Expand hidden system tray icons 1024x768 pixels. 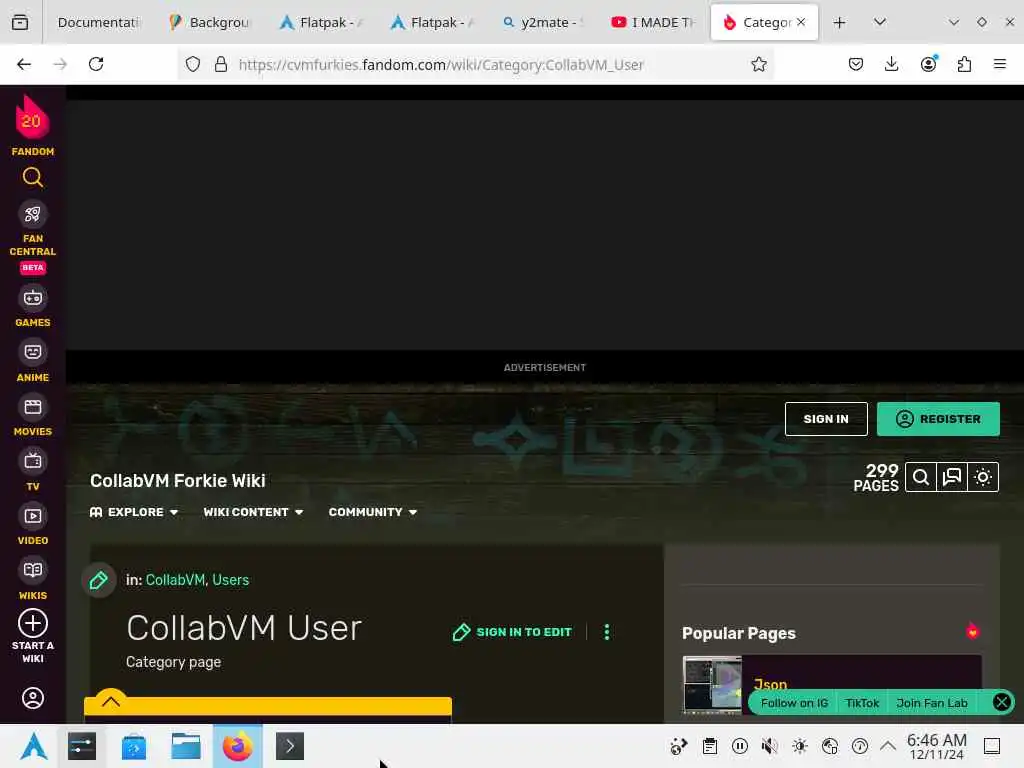(x=888, y=746)
